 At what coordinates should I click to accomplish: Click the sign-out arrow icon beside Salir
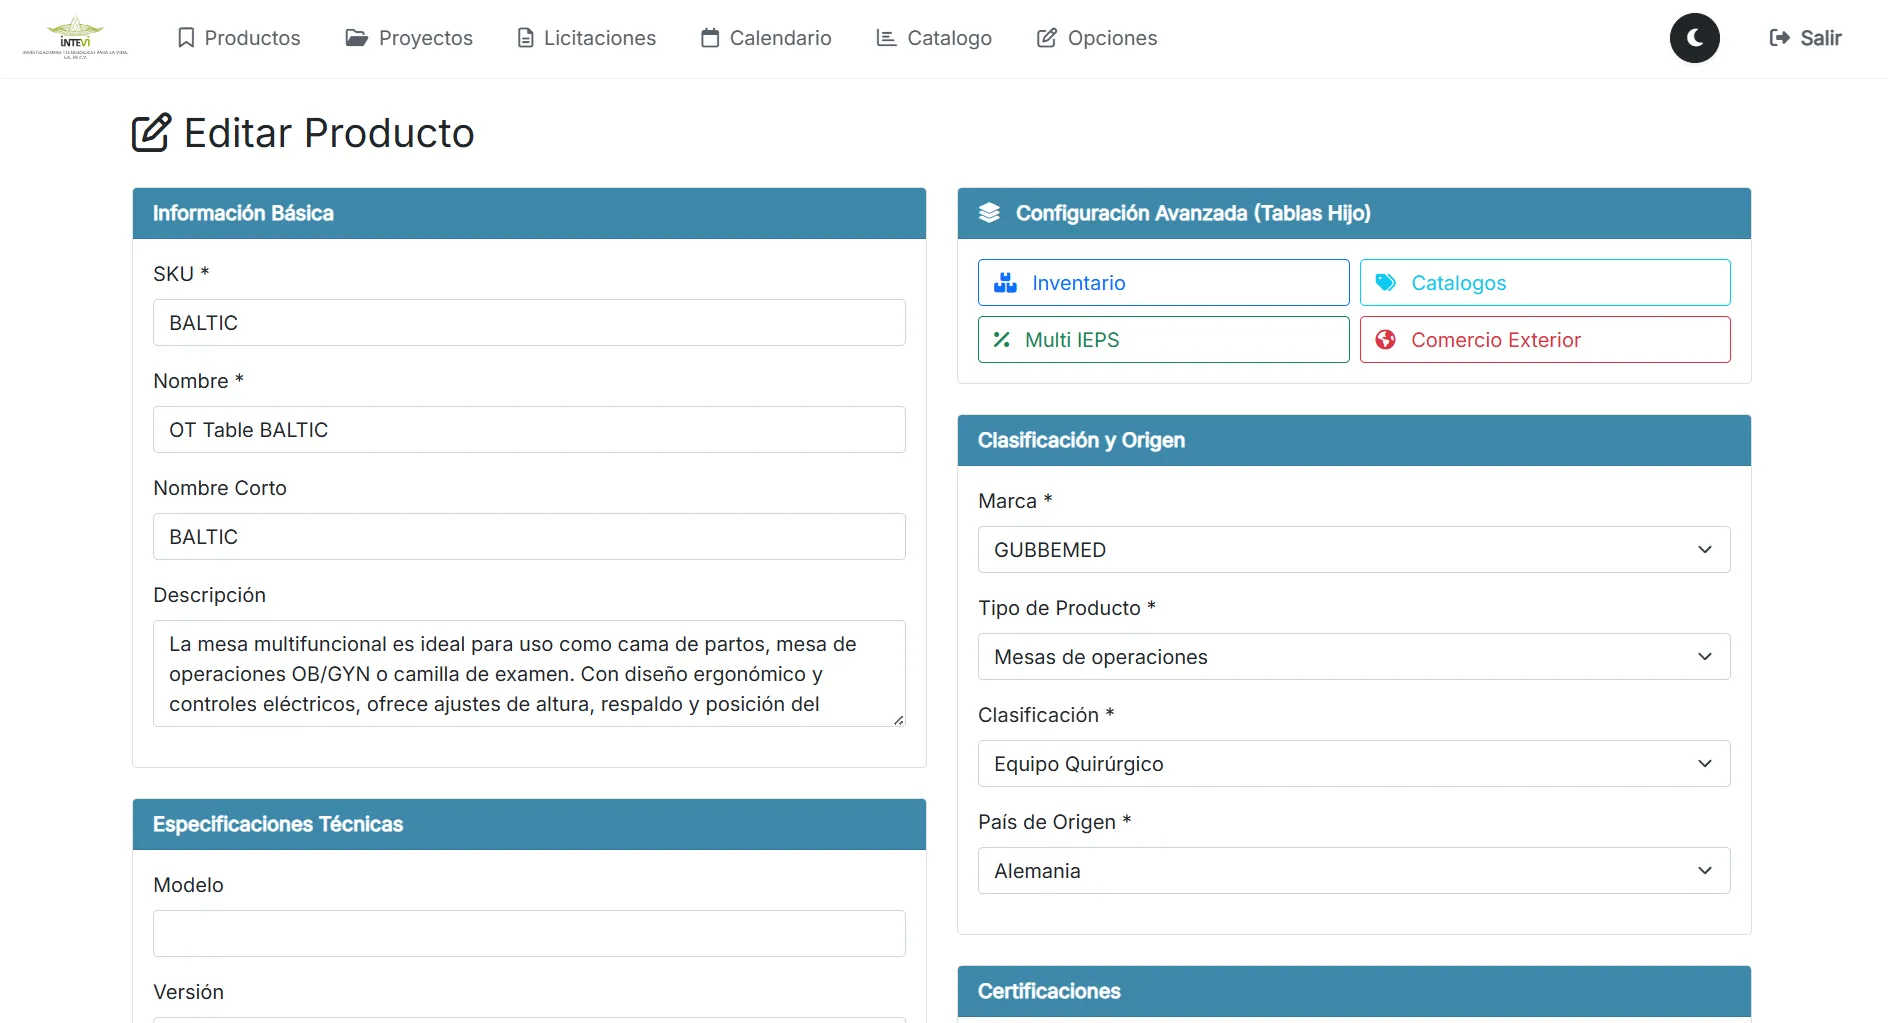[1780, 38]
